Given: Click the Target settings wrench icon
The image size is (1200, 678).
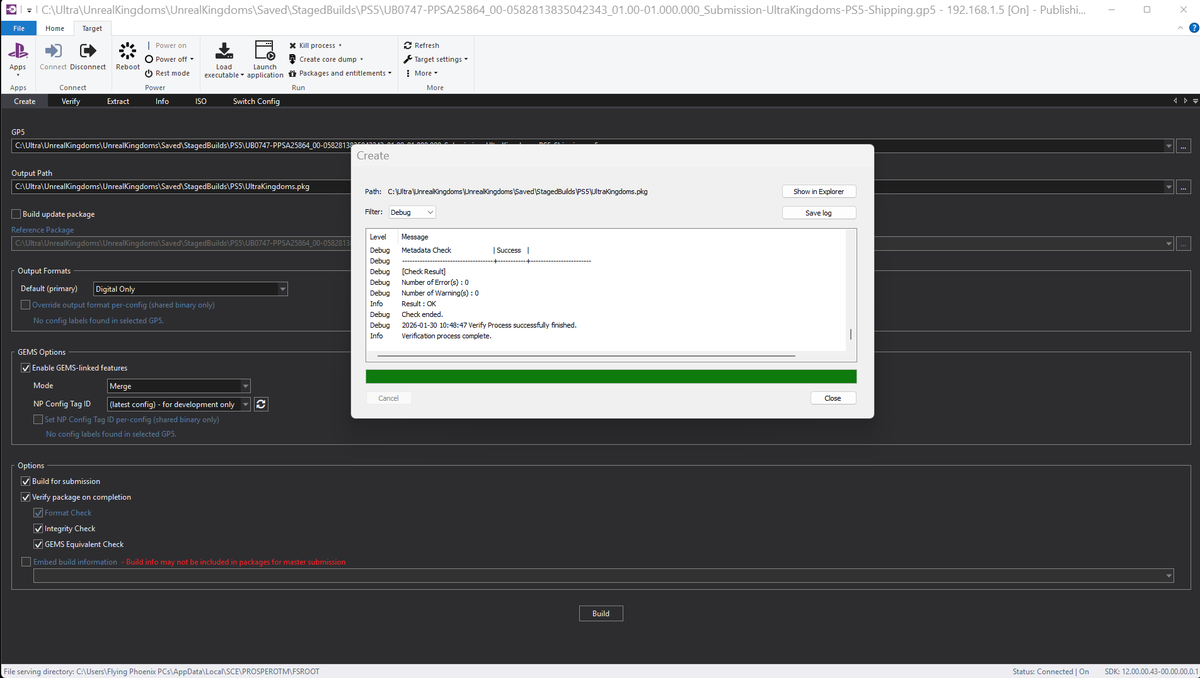Looking at the screenshot, I should tap(407, 59).
